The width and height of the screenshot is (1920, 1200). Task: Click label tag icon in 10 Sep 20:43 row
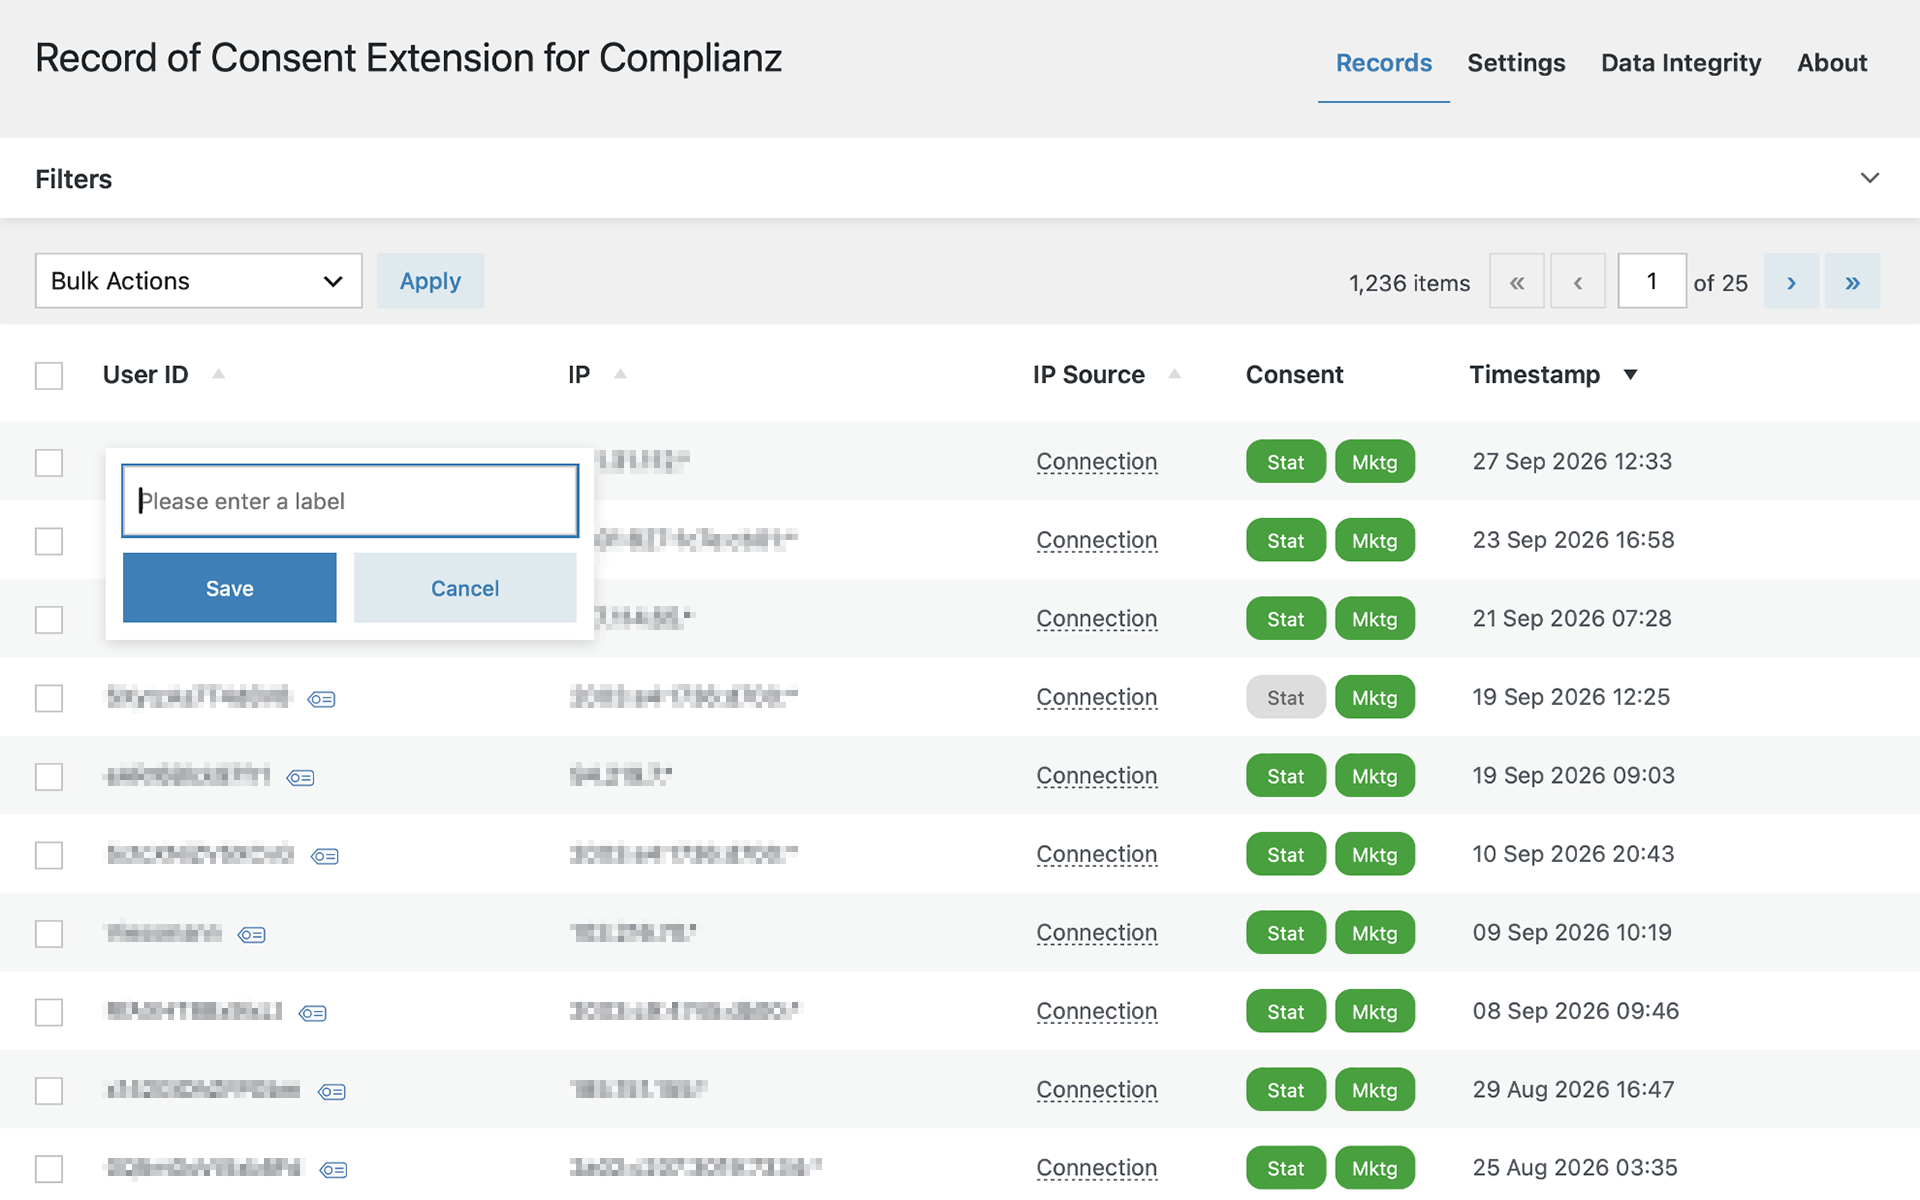pos(325,856)
